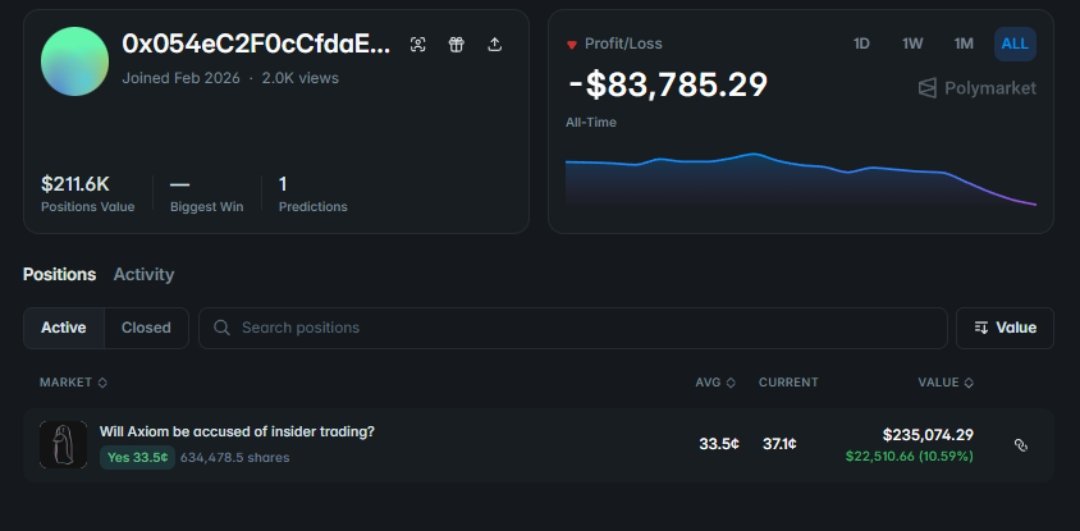This screenshot has width=1080, height=531.
Task: Click the gift icon beside address
Action: [456, 45]
